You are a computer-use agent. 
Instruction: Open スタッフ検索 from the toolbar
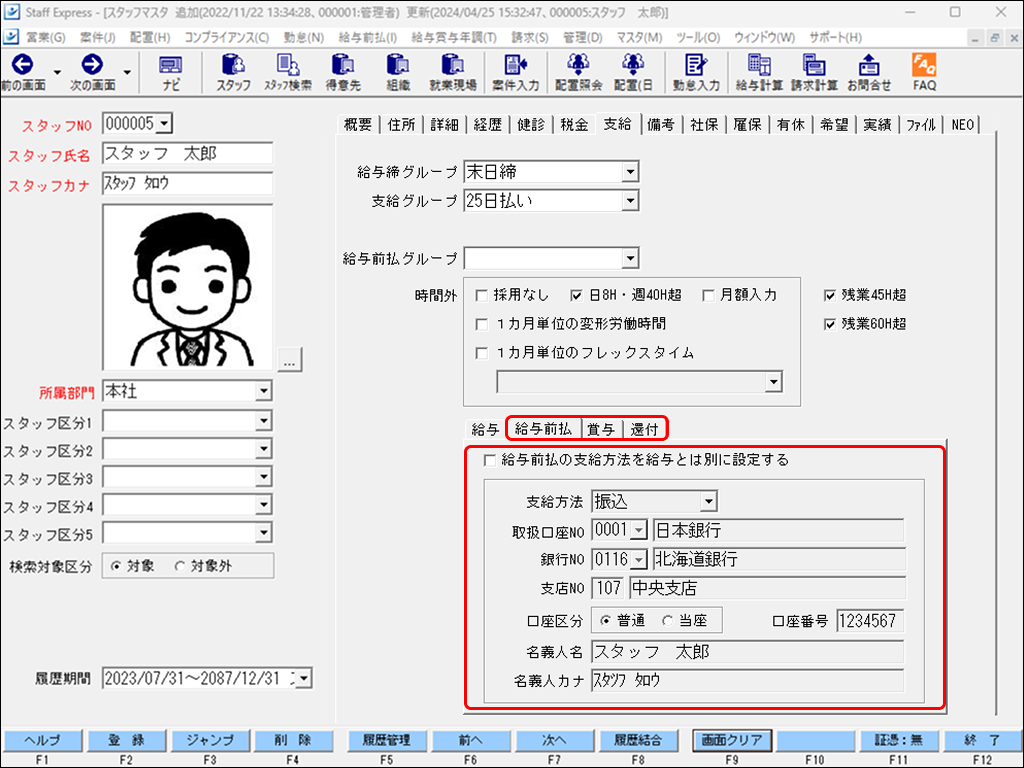point(288,73)
